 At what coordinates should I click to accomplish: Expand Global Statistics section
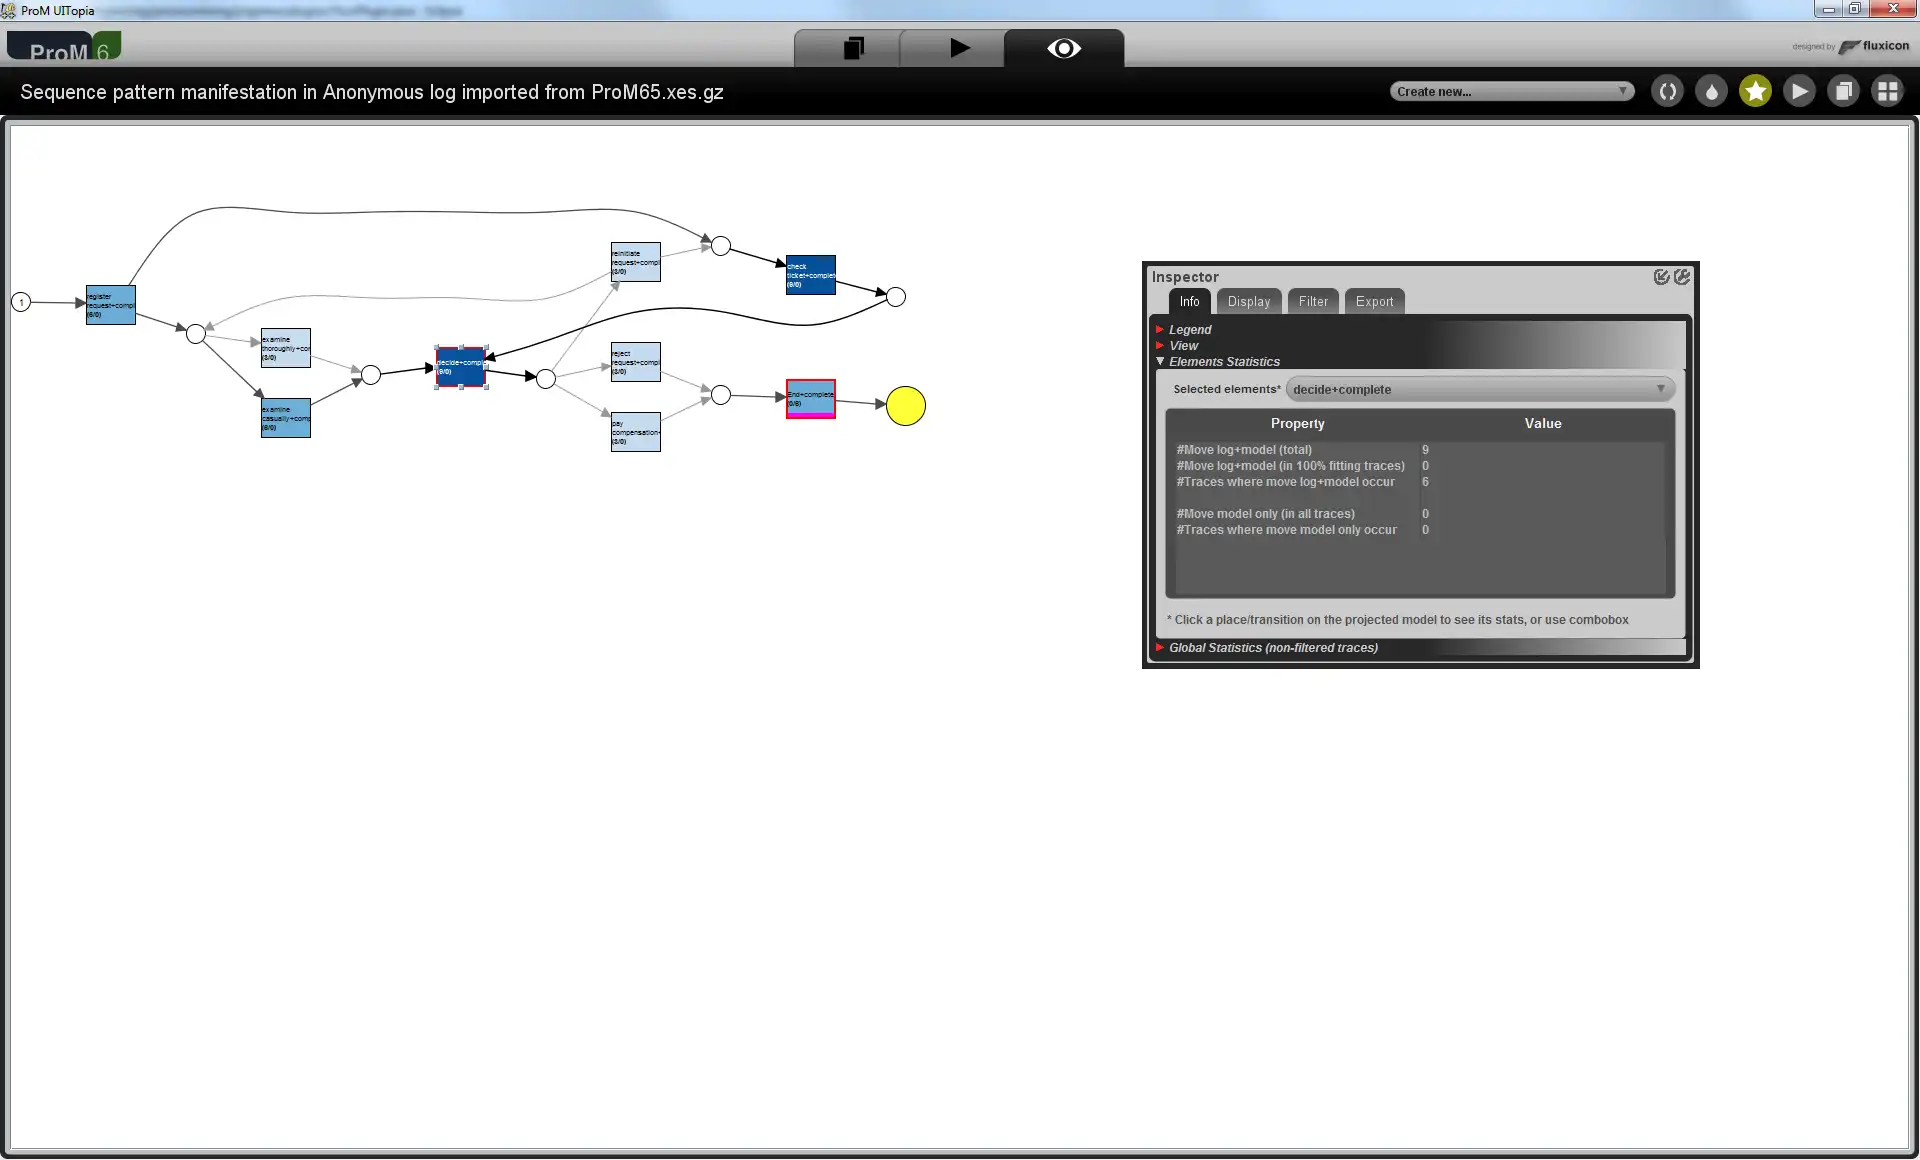1162,647
